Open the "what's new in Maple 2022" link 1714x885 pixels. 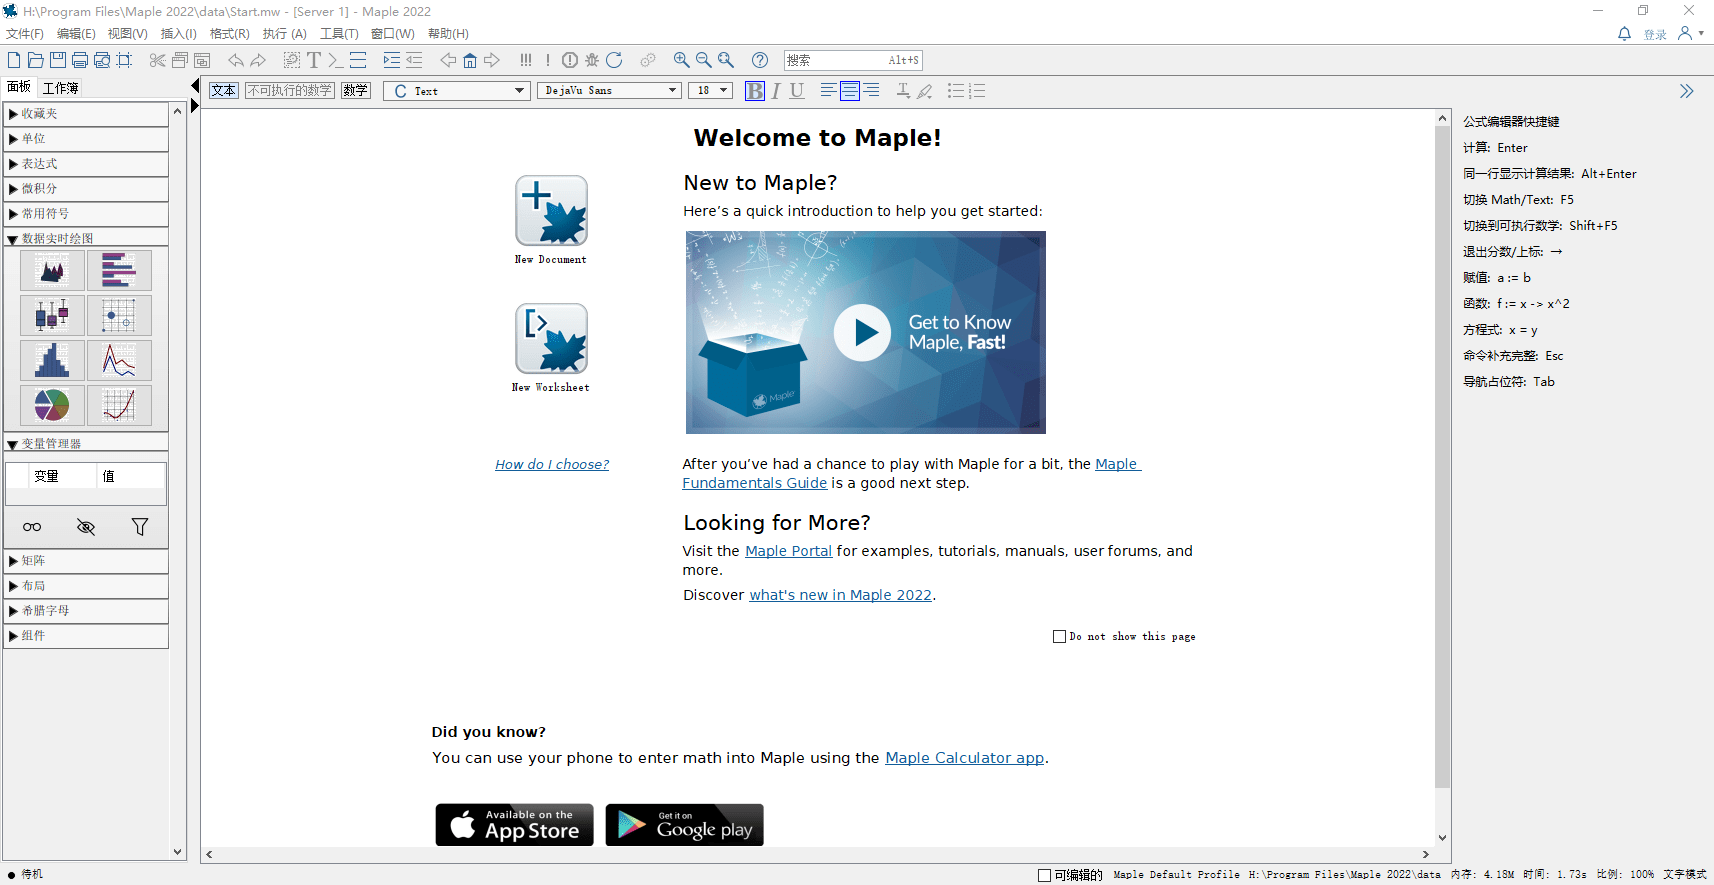(841, 595)
